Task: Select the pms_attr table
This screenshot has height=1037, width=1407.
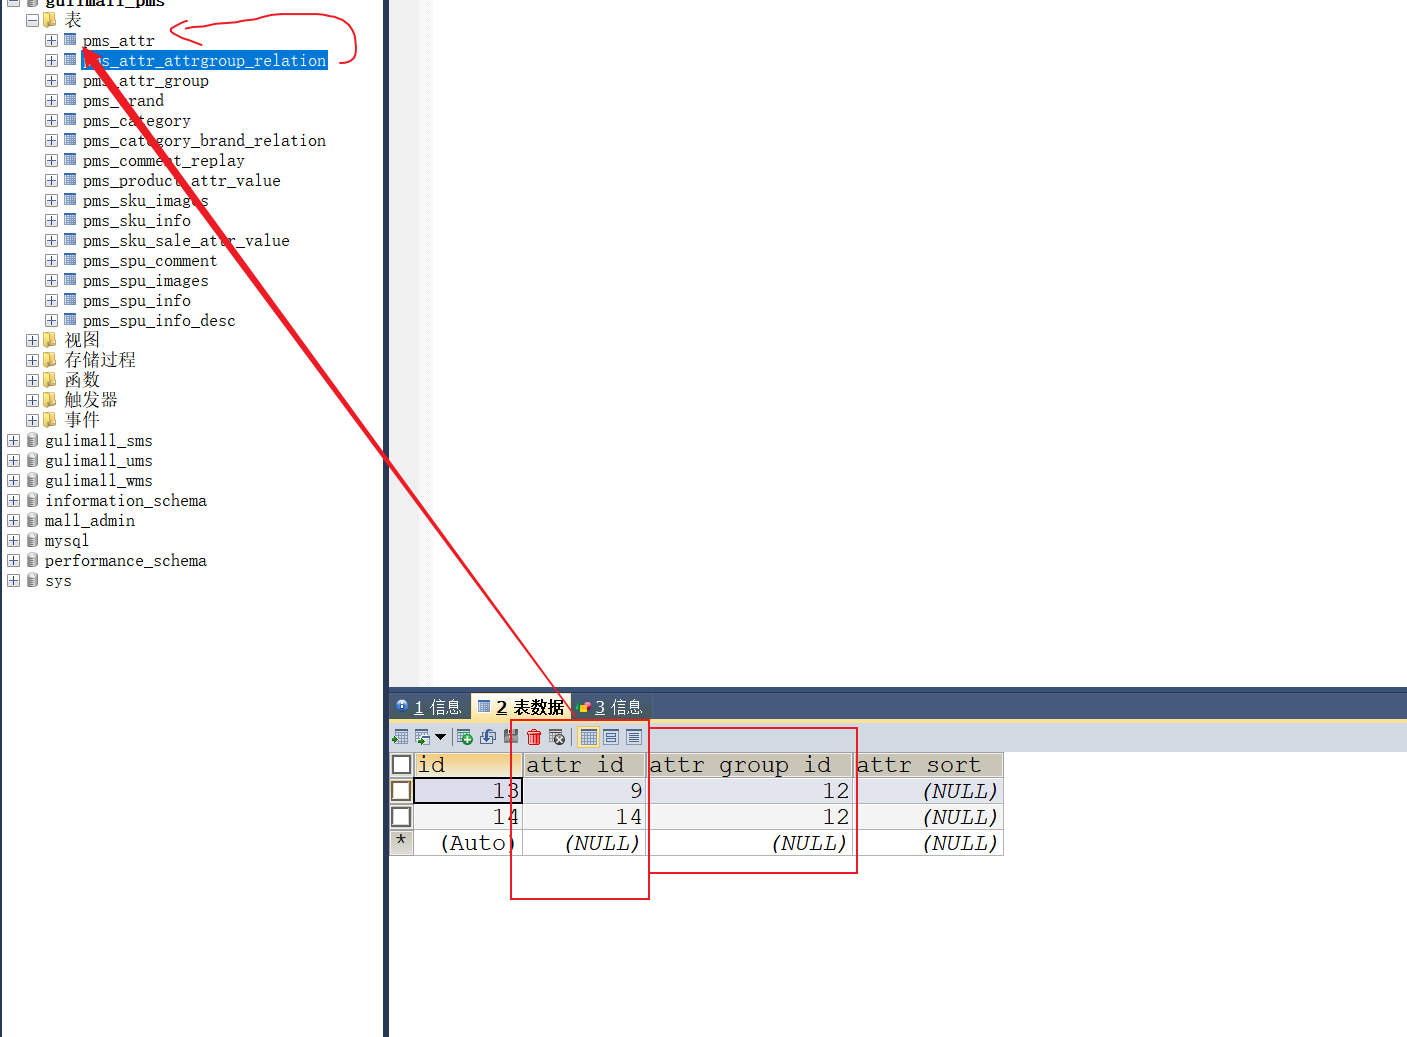Action: point(119,41)
